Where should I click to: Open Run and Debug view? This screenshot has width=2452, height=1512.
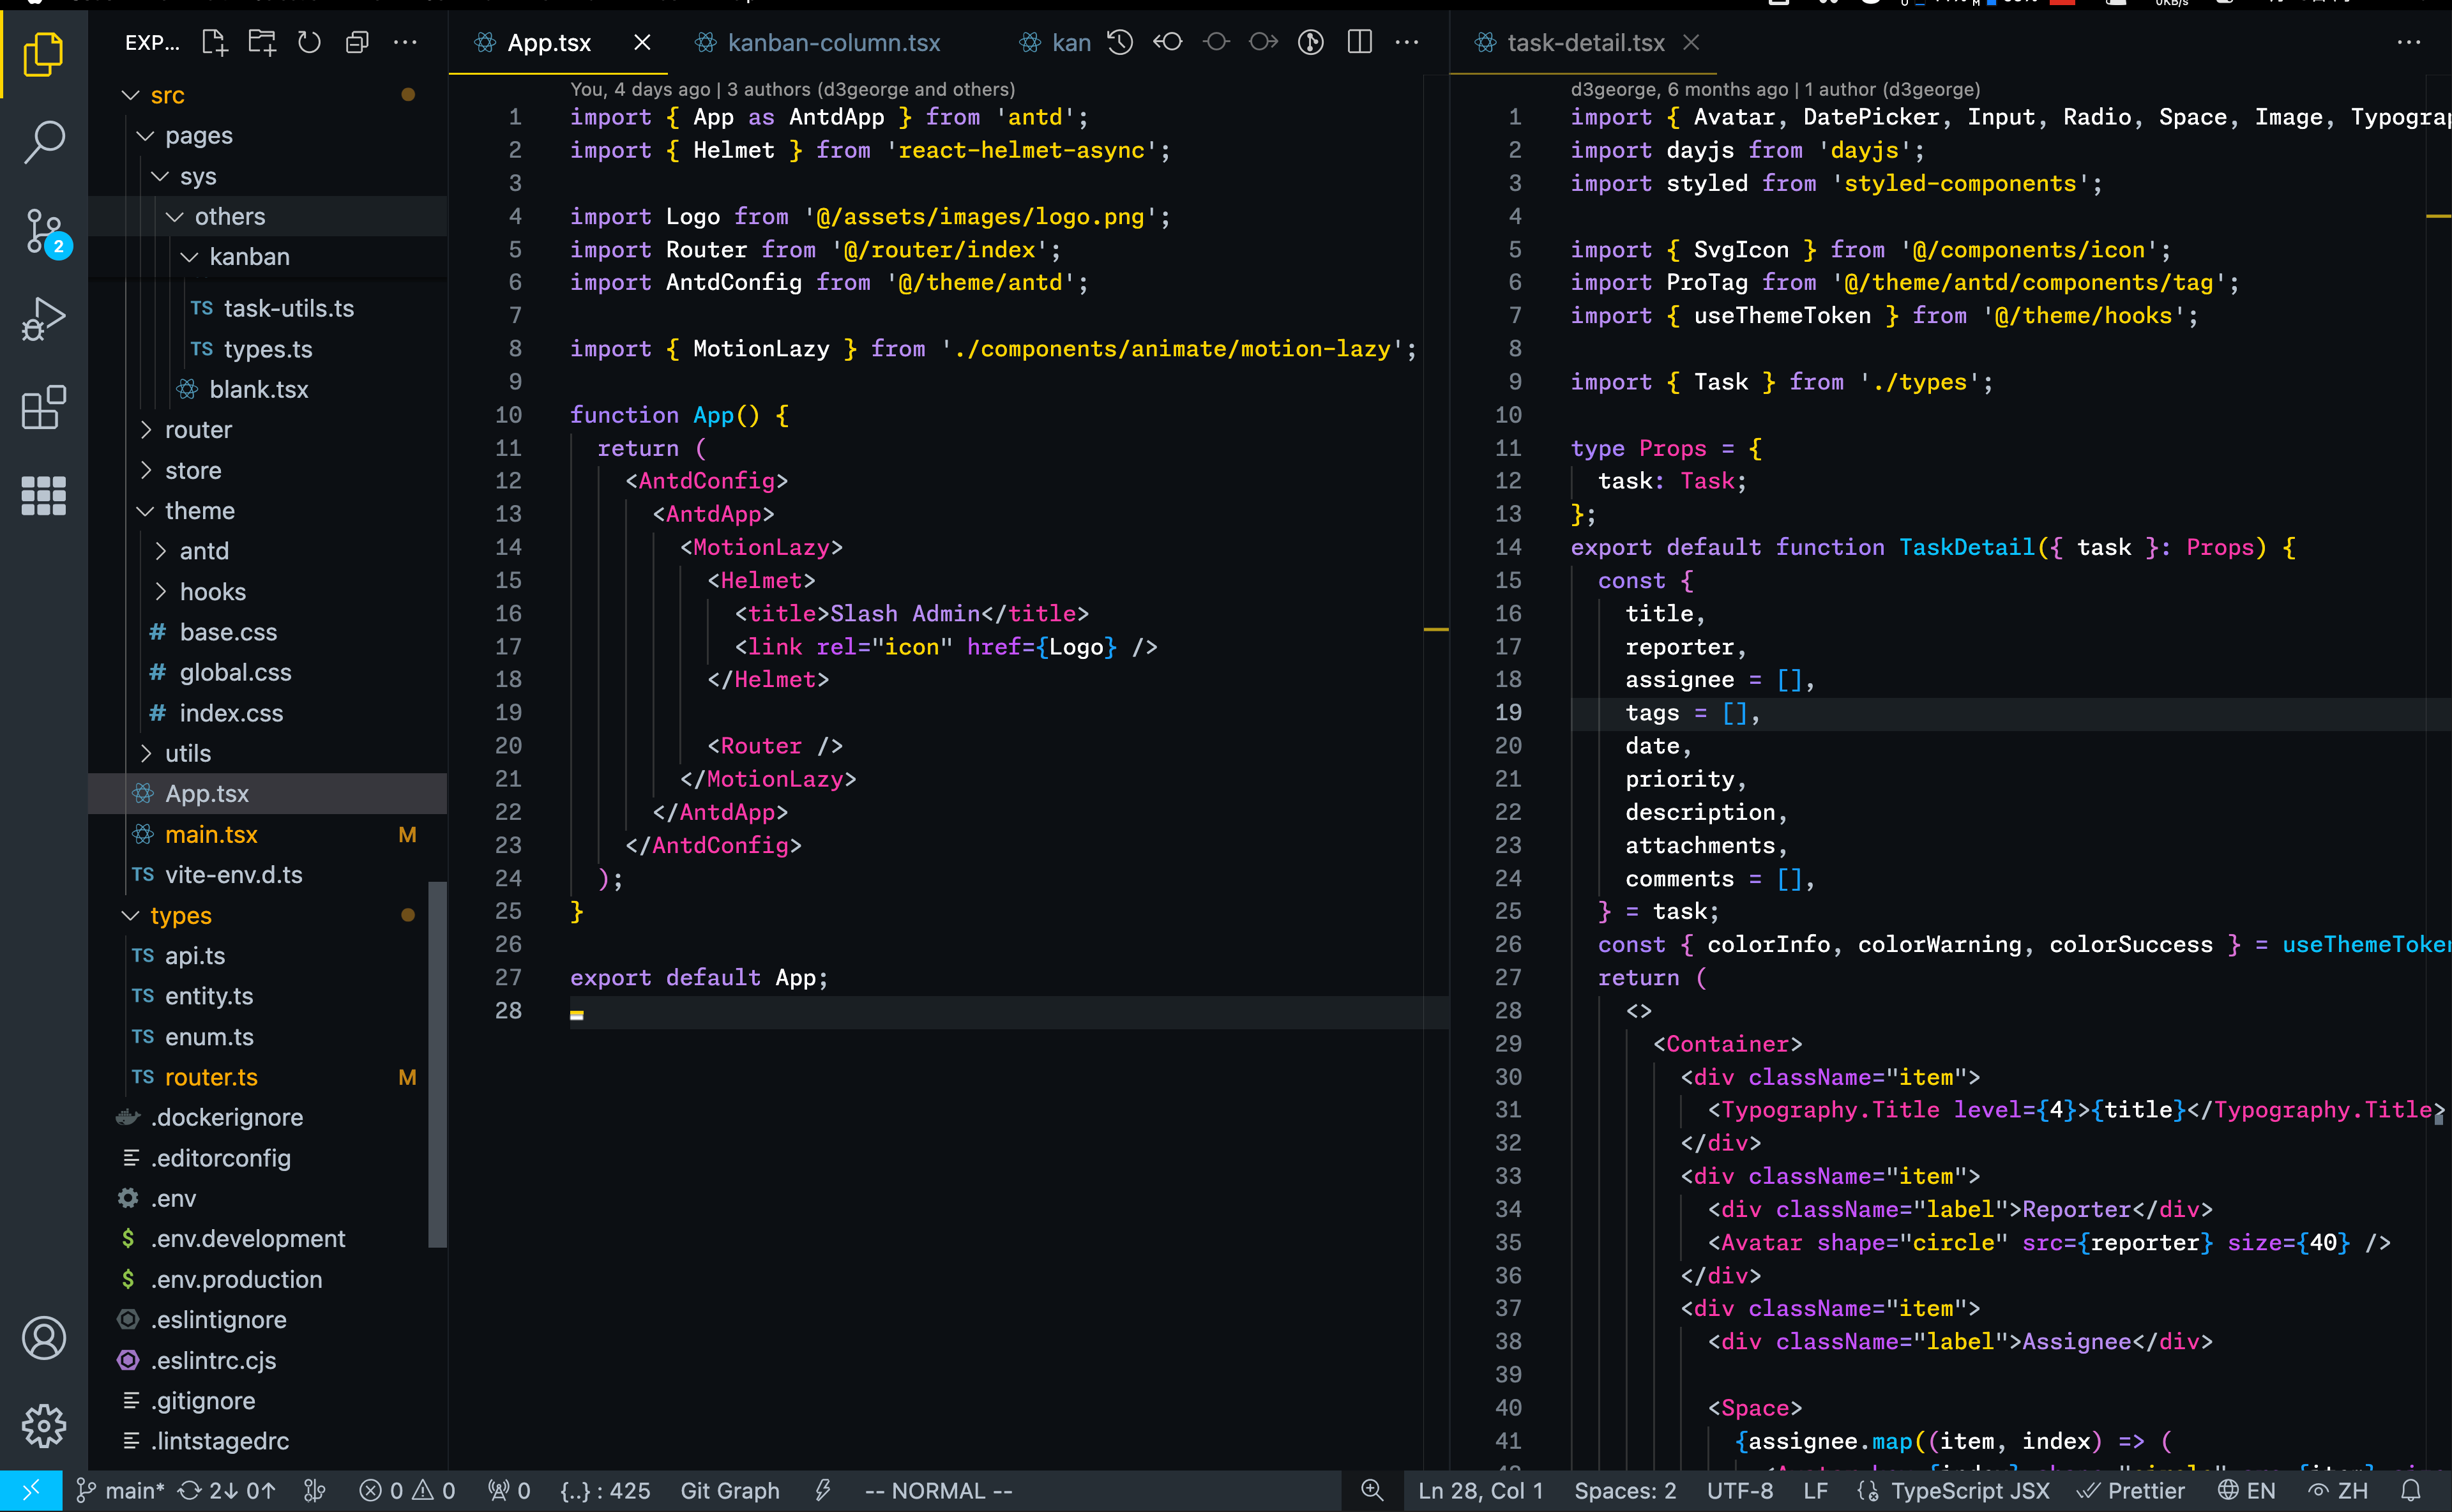44,319
